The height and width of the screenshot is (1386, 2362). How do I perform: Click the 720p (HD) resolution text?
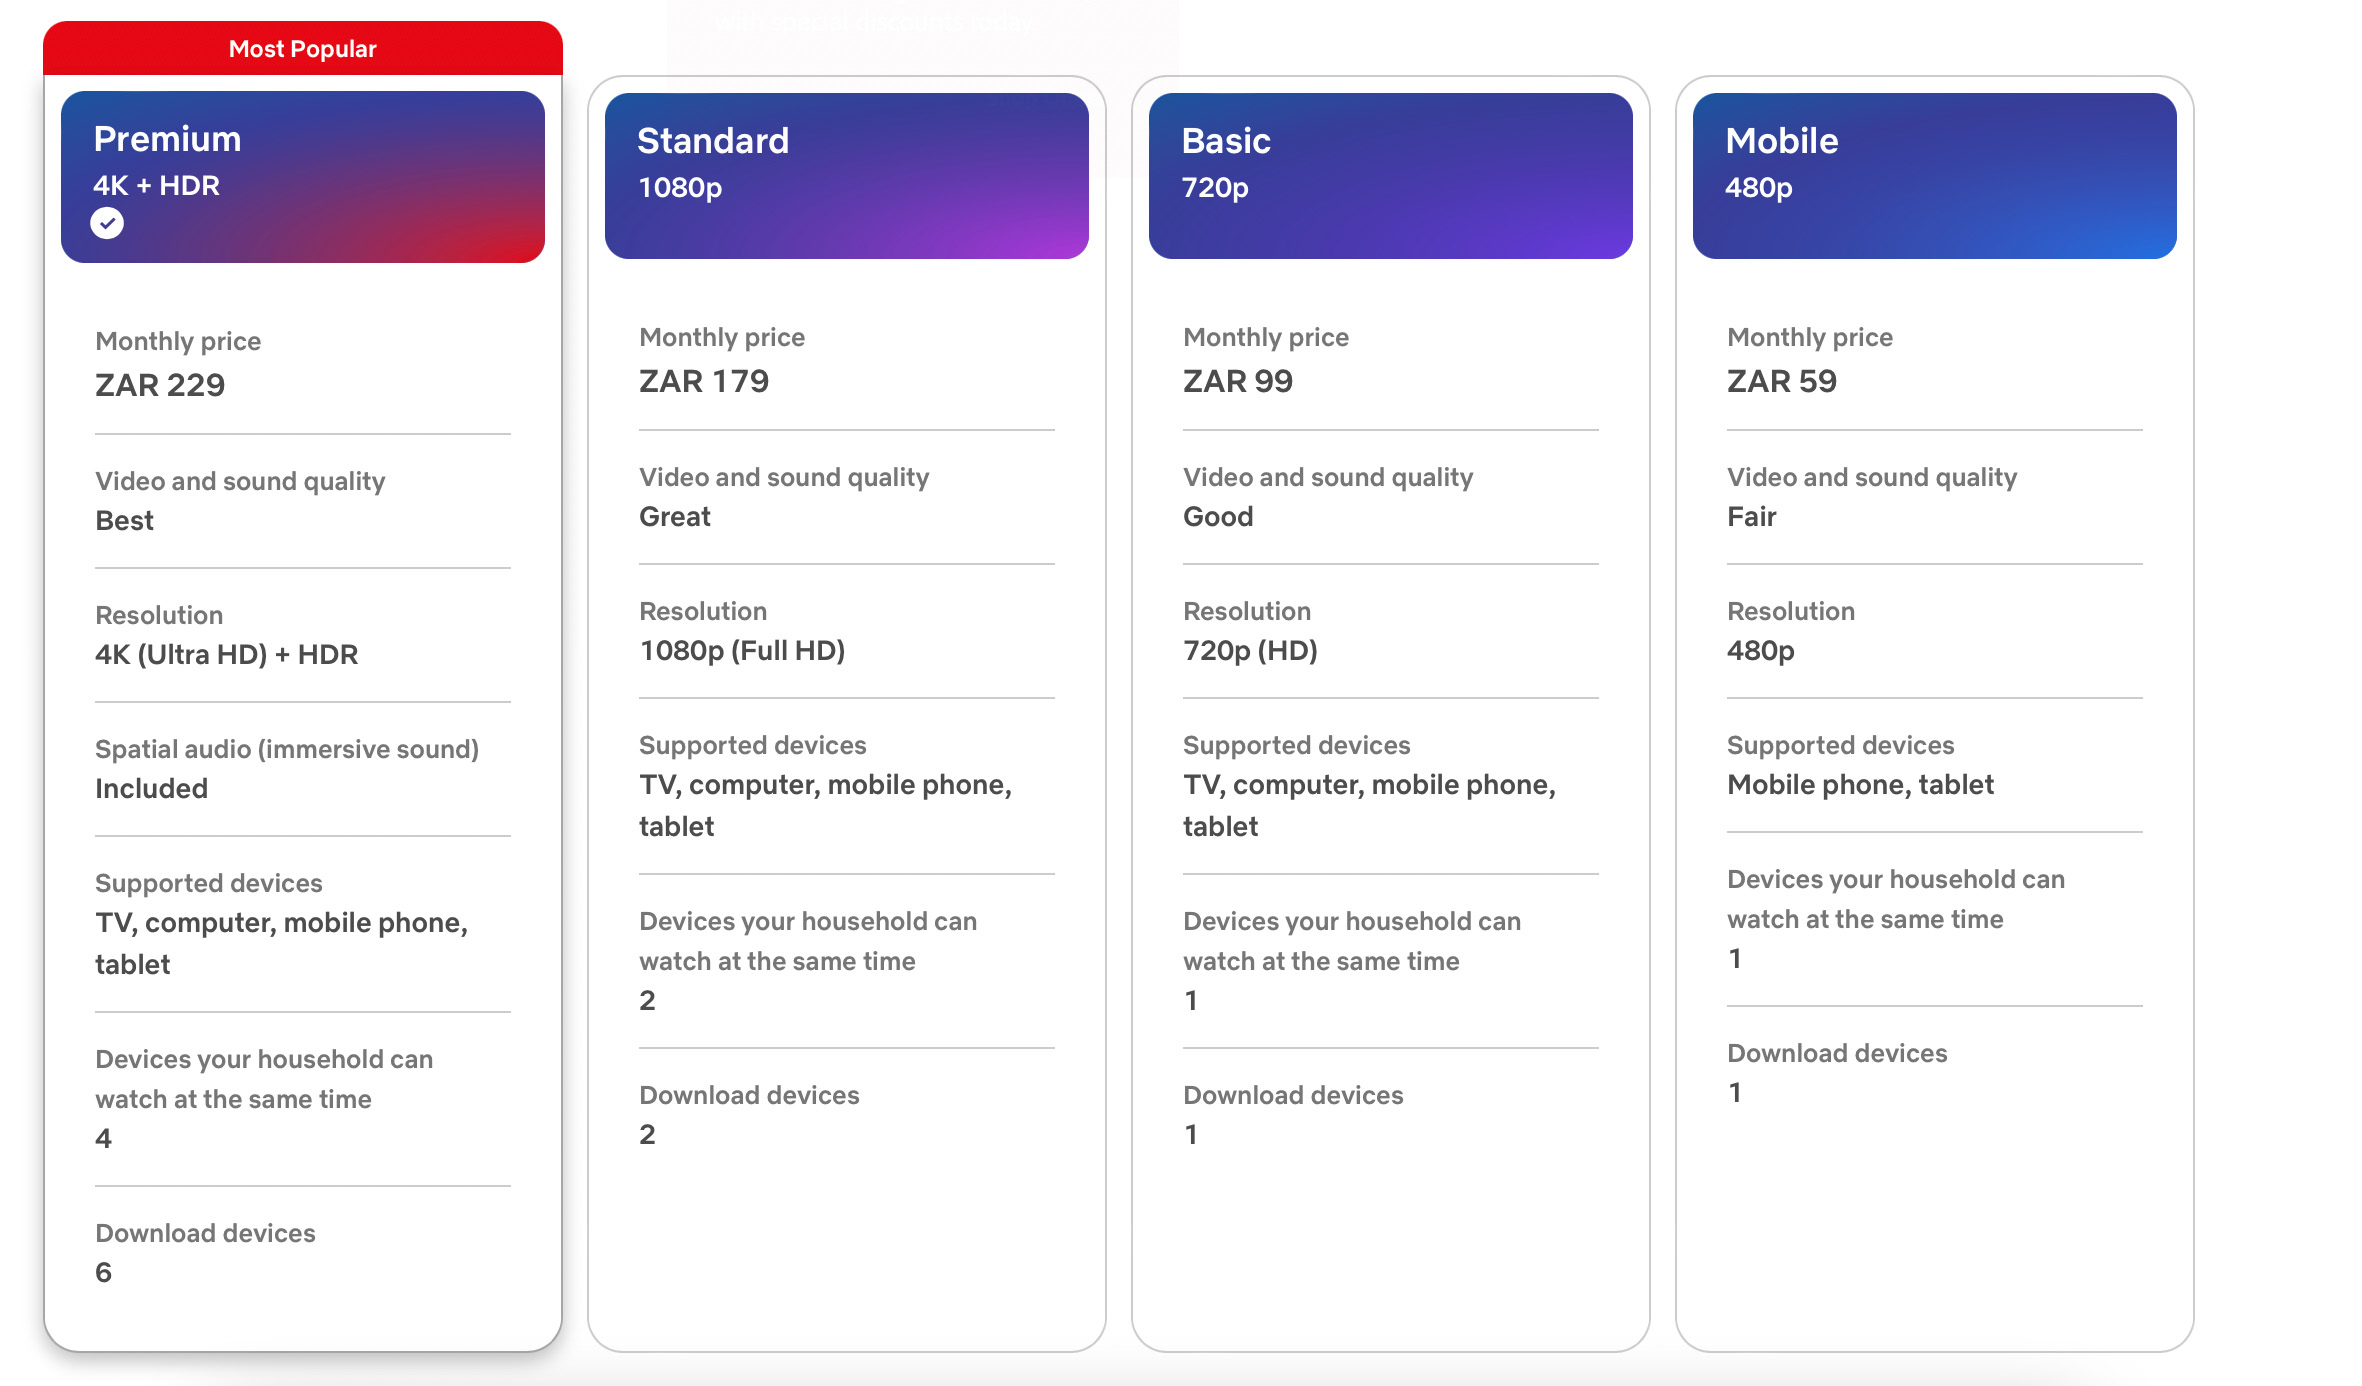click(1250, 650)
